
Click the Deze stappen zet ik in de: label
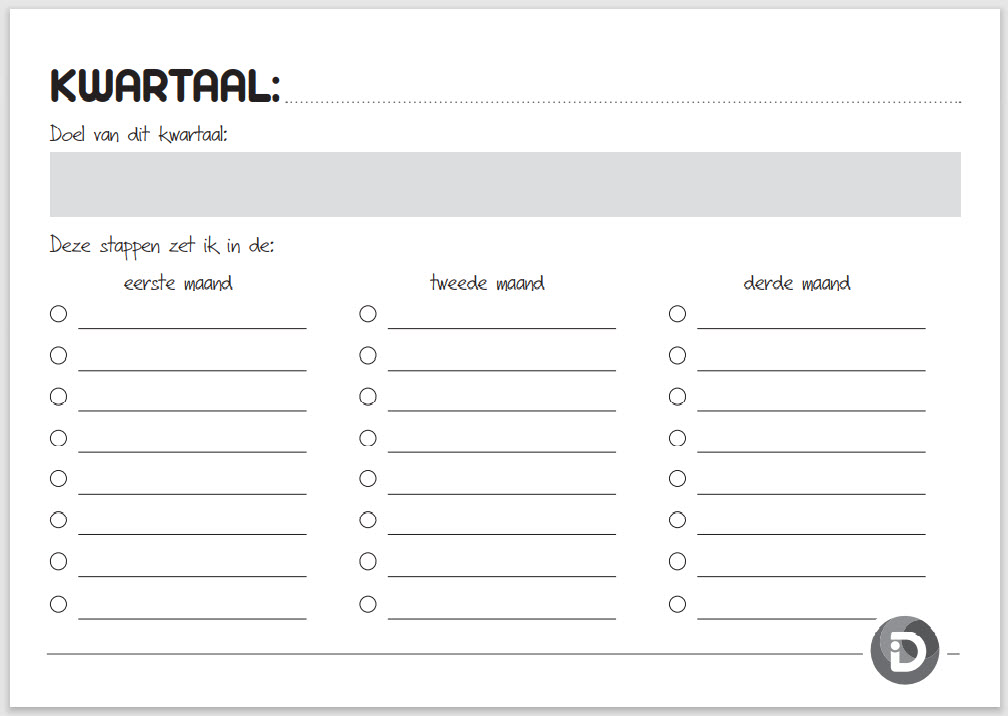pyautogui.click(x=162, y=246)
